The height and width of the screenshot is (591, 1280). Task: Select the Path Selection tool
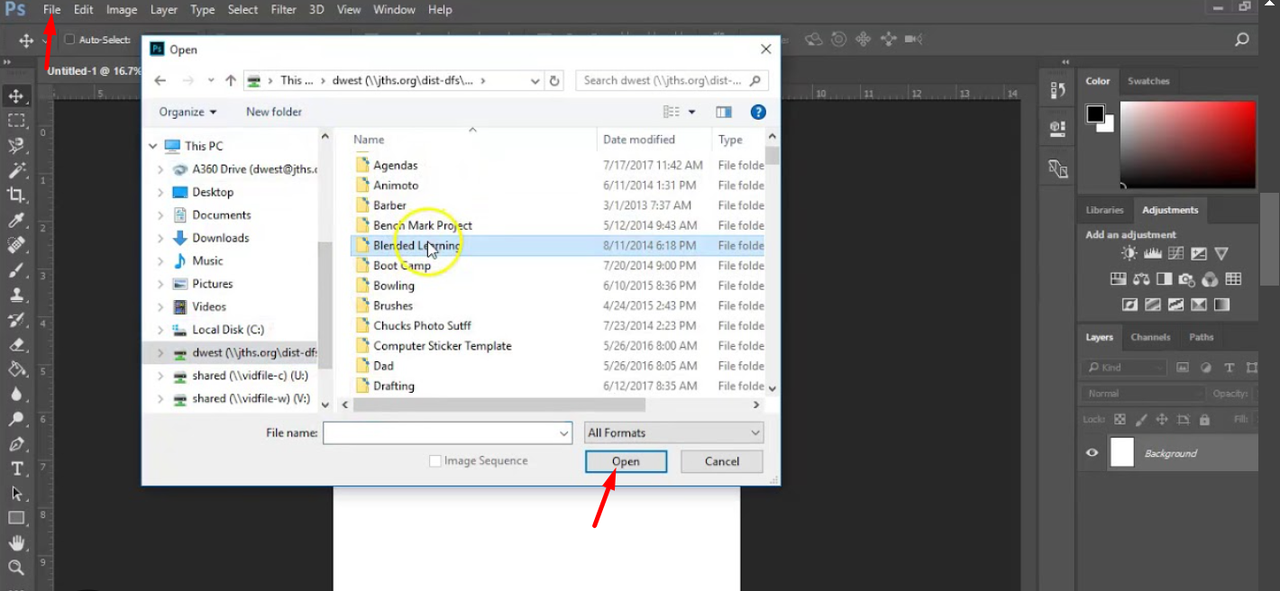coord(17,493)
